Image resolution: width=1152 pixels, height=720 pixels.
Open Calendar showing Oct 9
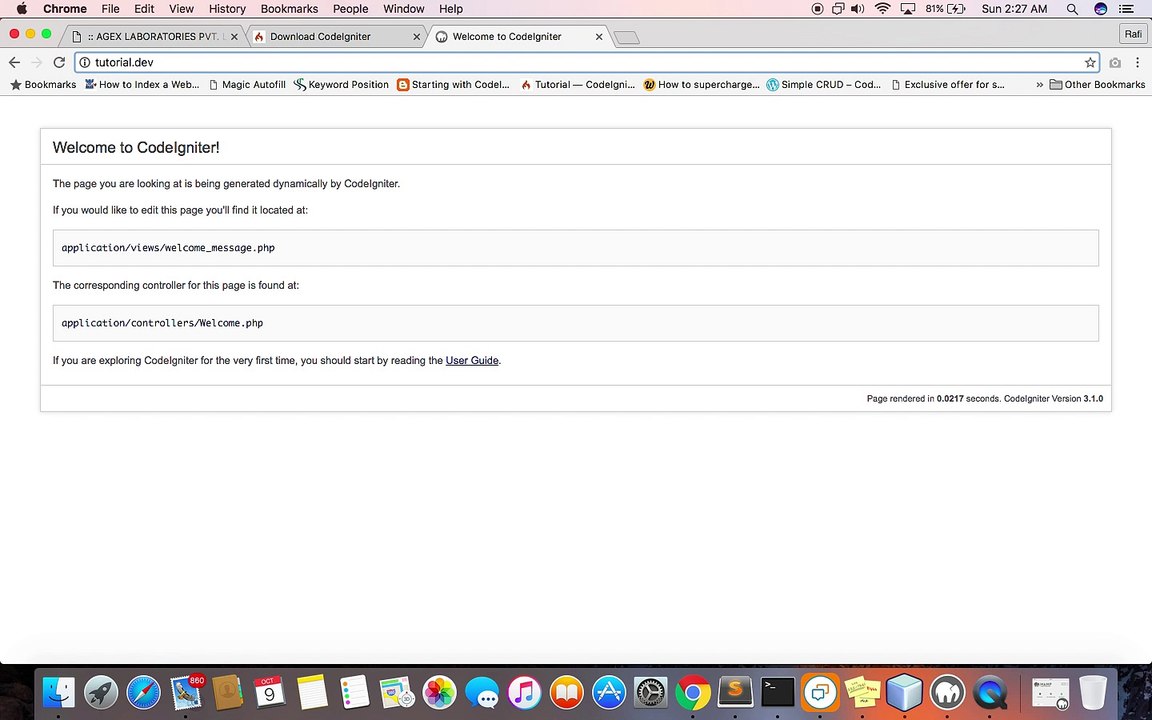click(270, 692)
